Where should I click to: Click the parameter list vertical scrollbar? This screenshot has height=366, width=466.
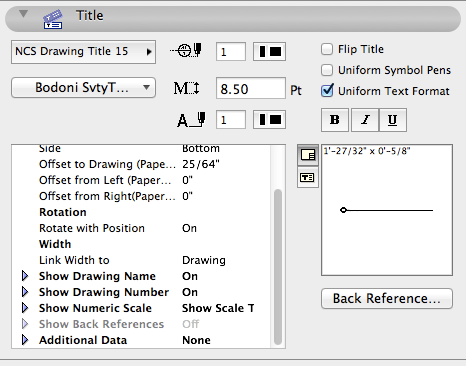(x=278, y=267)
